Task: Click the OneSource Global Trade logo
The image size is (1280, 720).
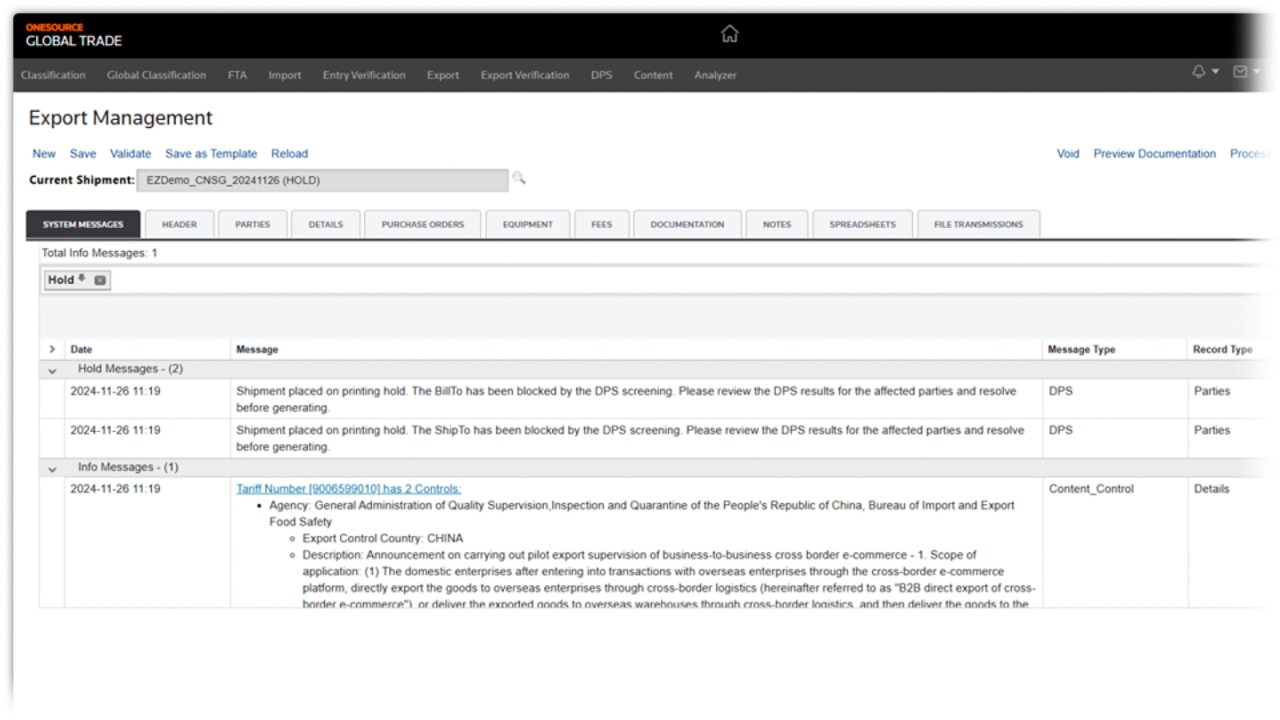Action: tap(73, 36)
